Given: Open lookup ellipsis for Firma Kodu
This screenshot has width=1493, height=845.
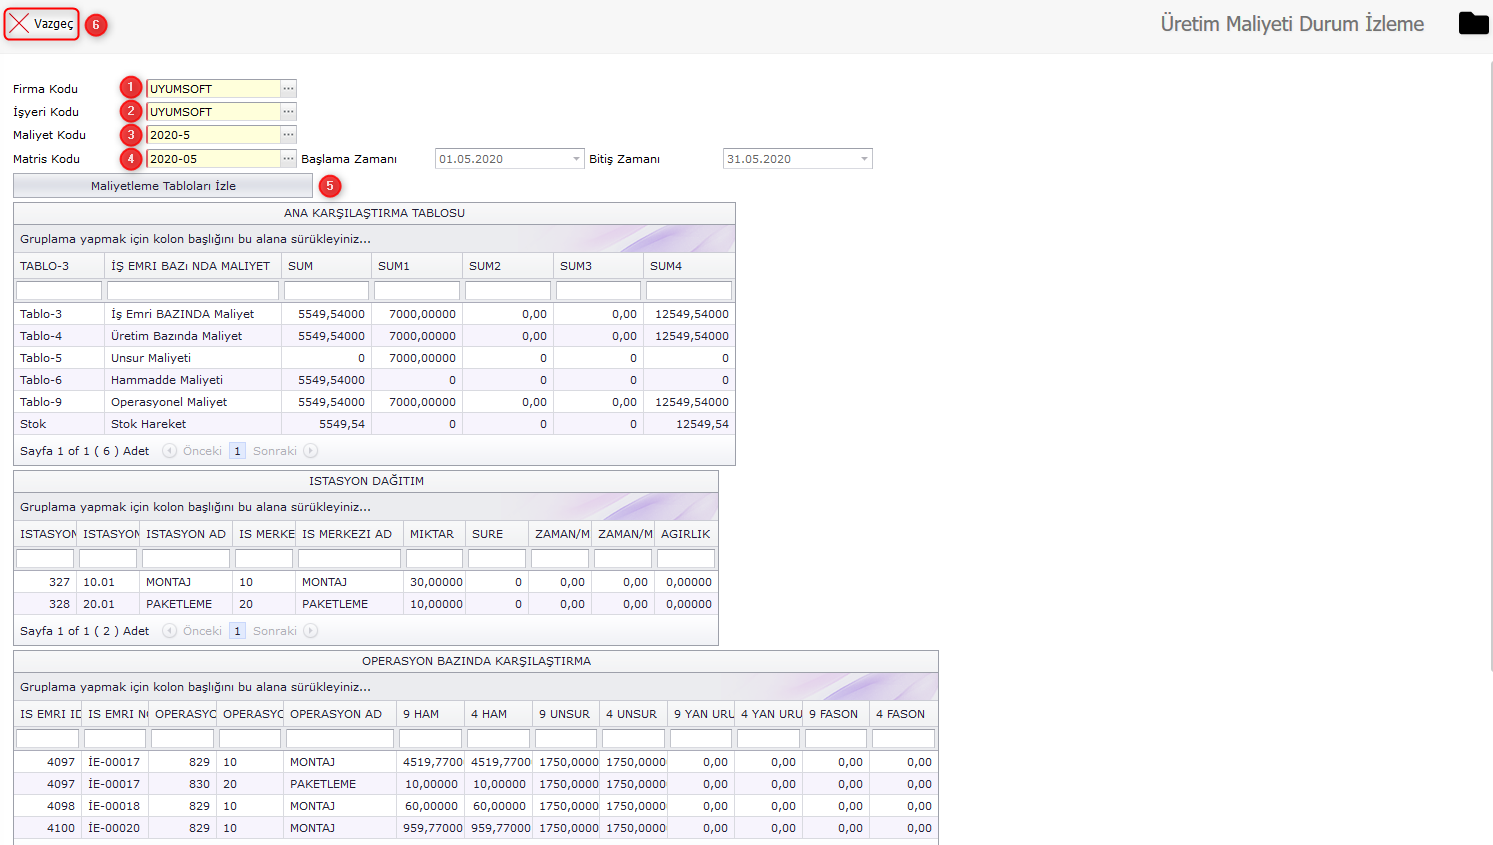Looking at the screenshot, I should [x=288, y=89].
